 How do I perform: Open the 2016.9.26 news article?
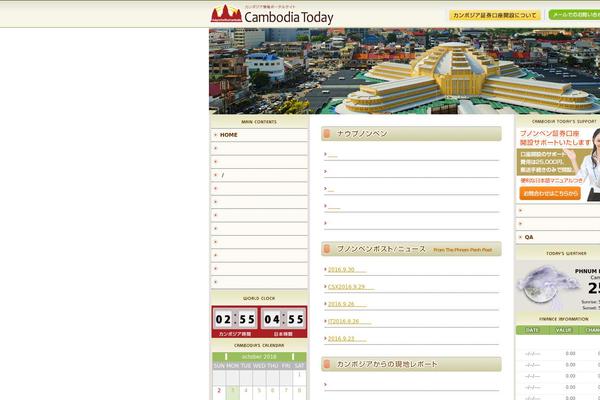point(347,304)
